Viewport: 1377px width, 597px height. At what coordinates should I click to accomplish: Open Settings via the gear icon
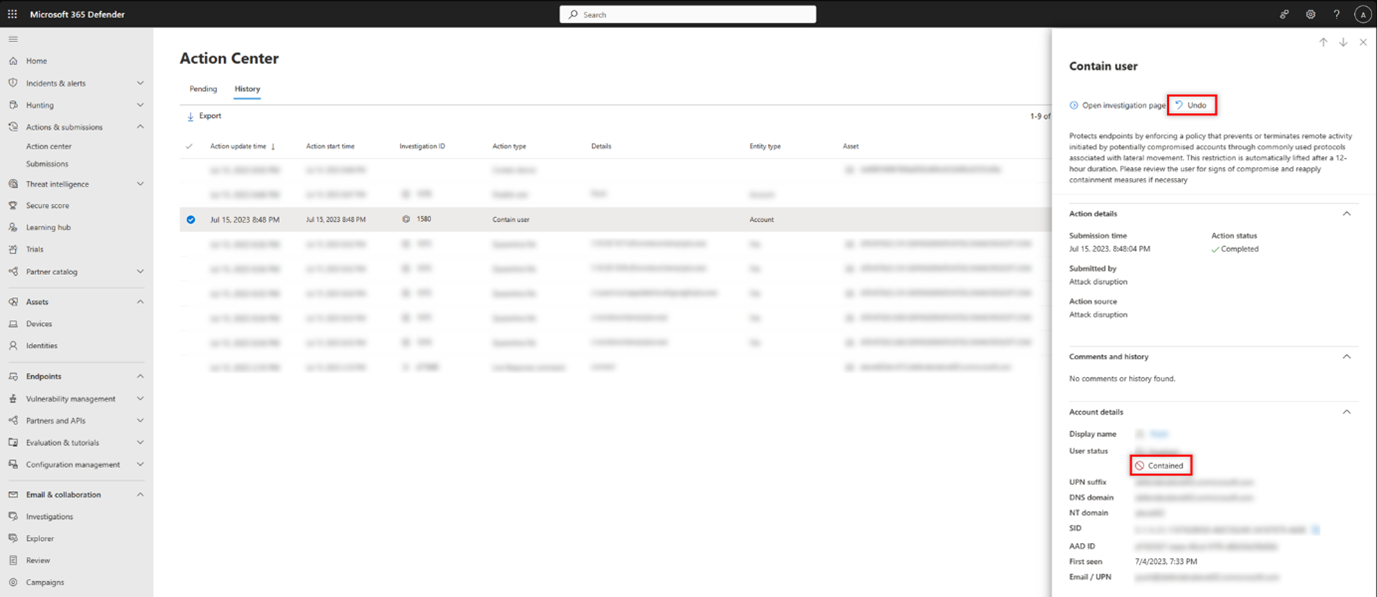click(1310, 14)
